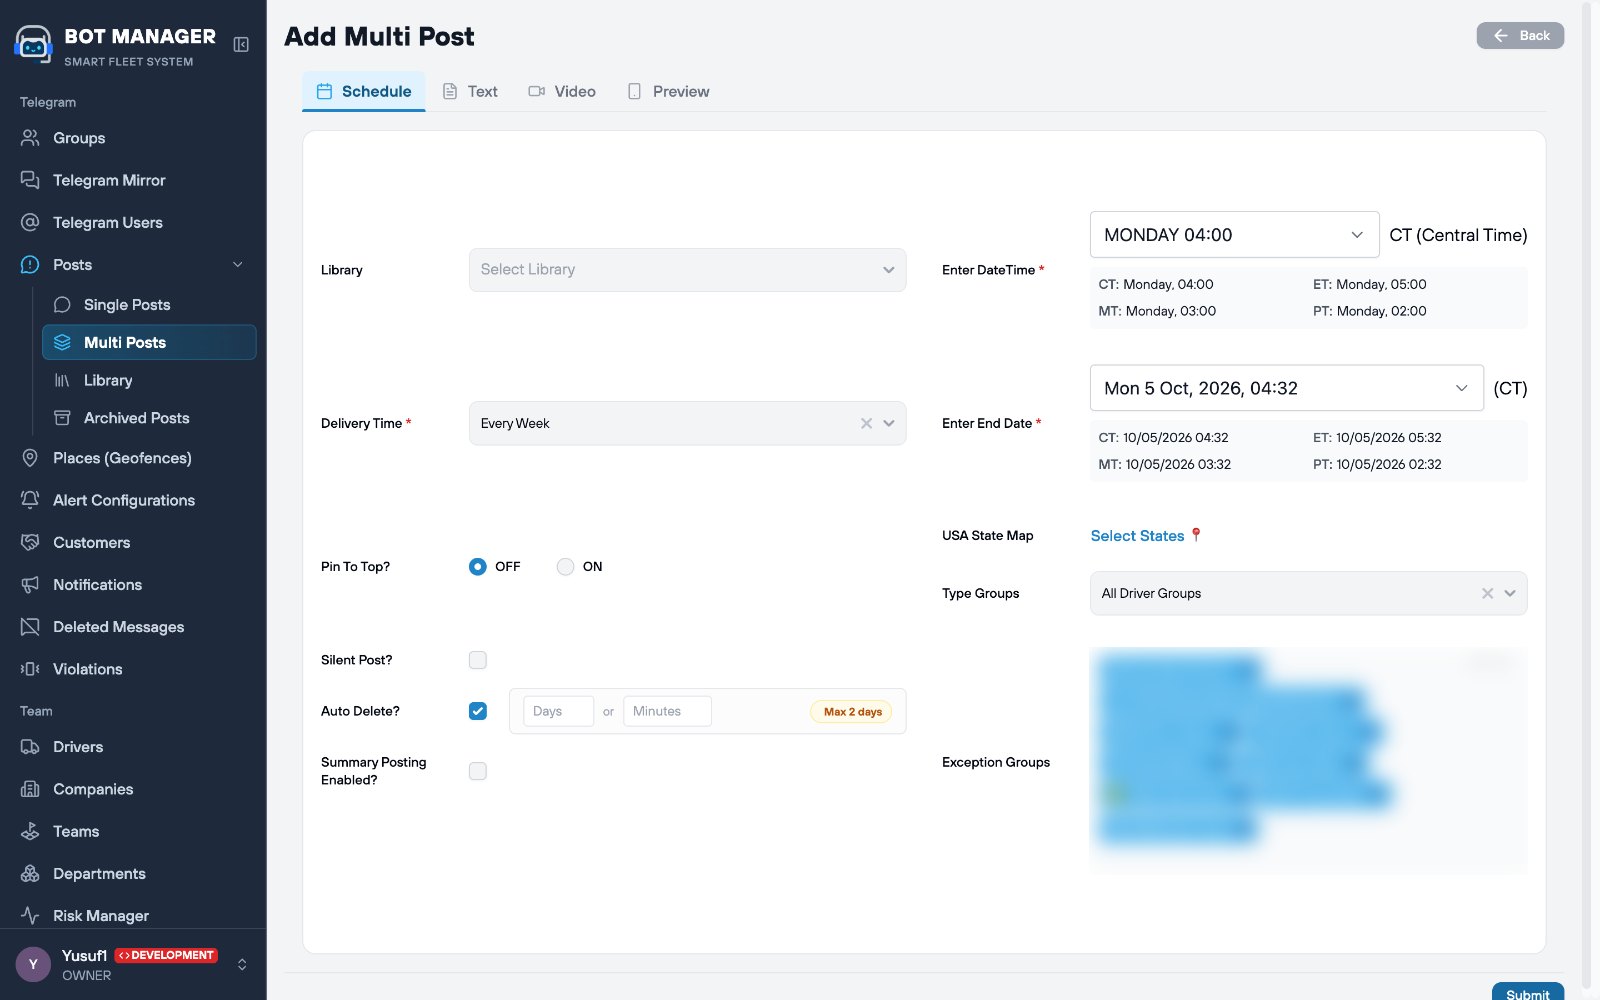Screen dimensions: 1600x1000
Task: Click the Bot Manager robot logo
Action: coord(33,45)
